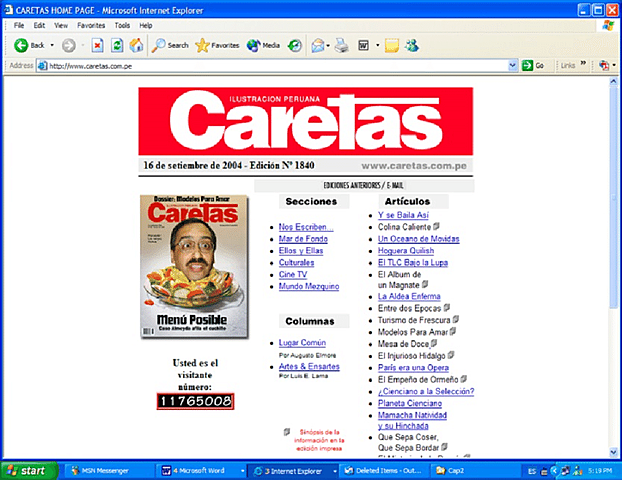Open La Aldea Enferma article
This screenshot has width=622, height=480.
coord(409,296)
